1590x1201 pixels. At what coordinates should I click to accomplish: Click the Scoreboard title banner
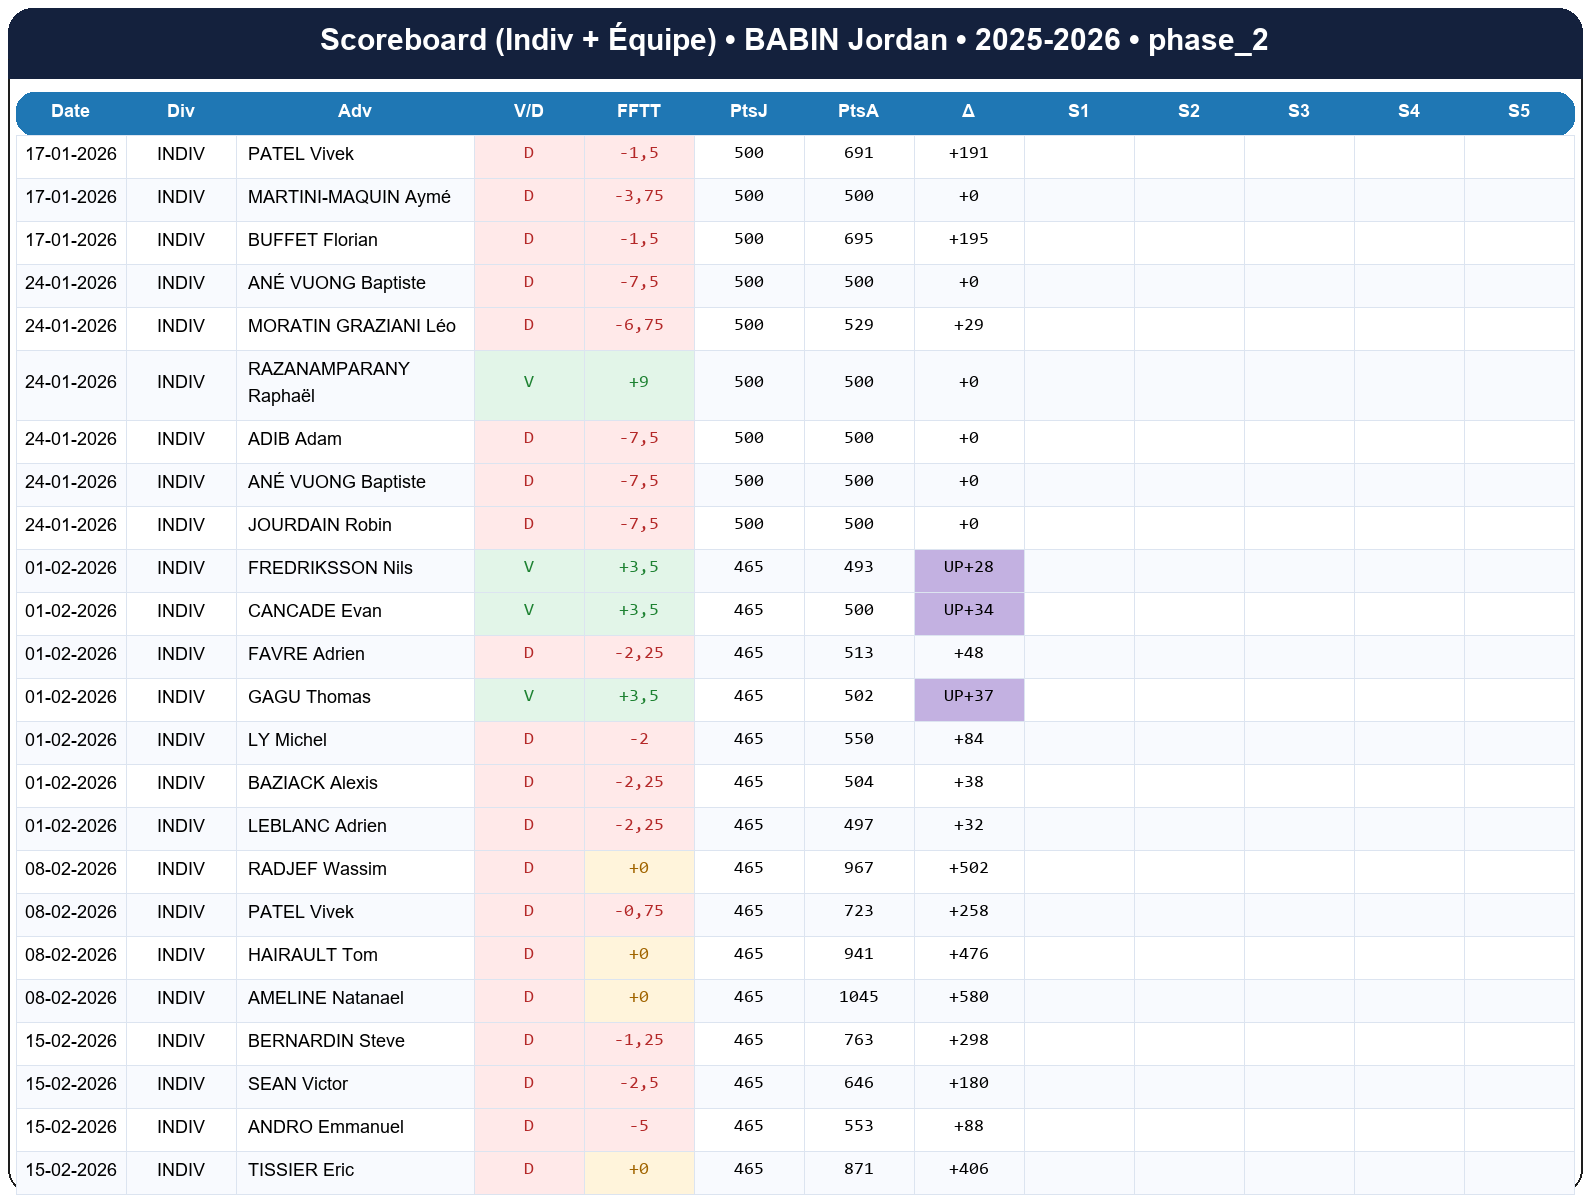[795, 40]
